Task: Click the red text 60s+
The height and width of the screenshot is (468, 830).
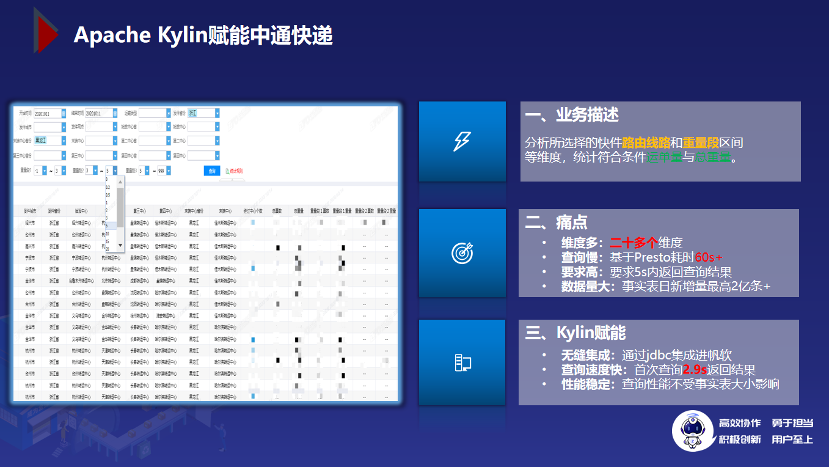Action: click(x=709, y=257)
